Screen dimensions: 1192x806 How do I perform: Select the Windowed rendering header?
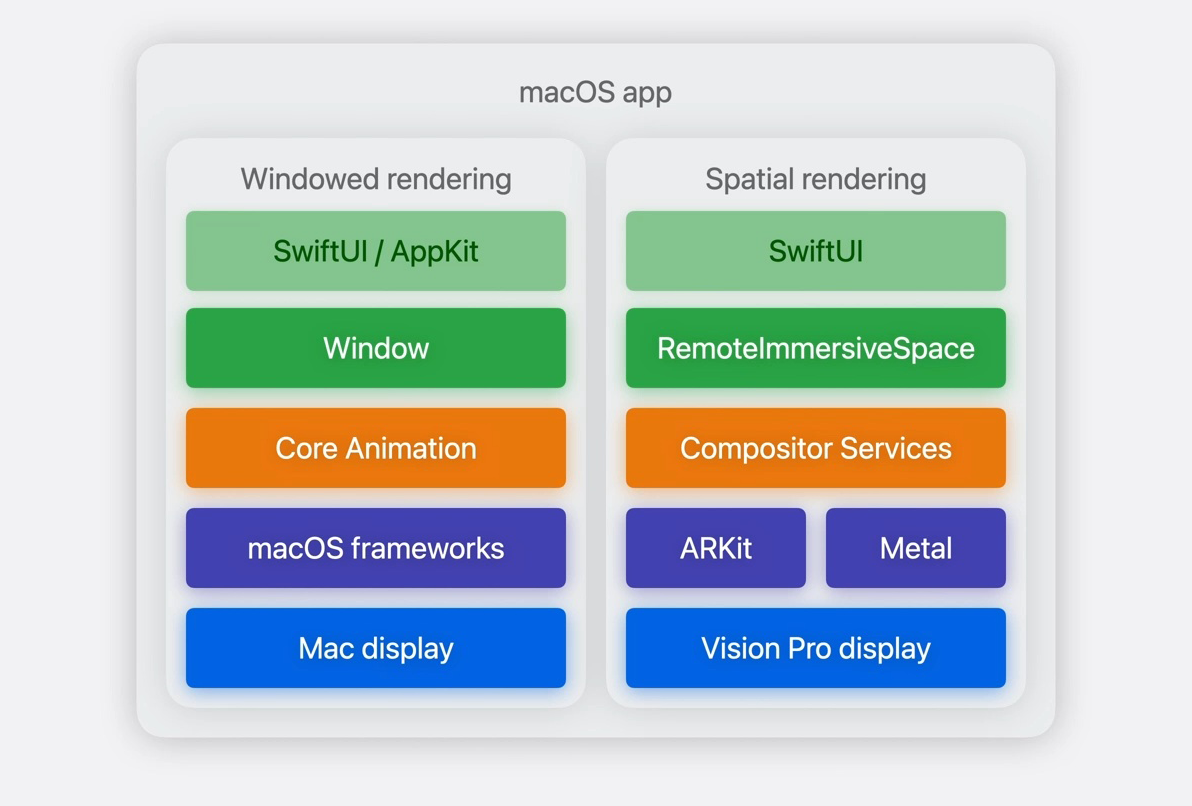pos(375,179)
